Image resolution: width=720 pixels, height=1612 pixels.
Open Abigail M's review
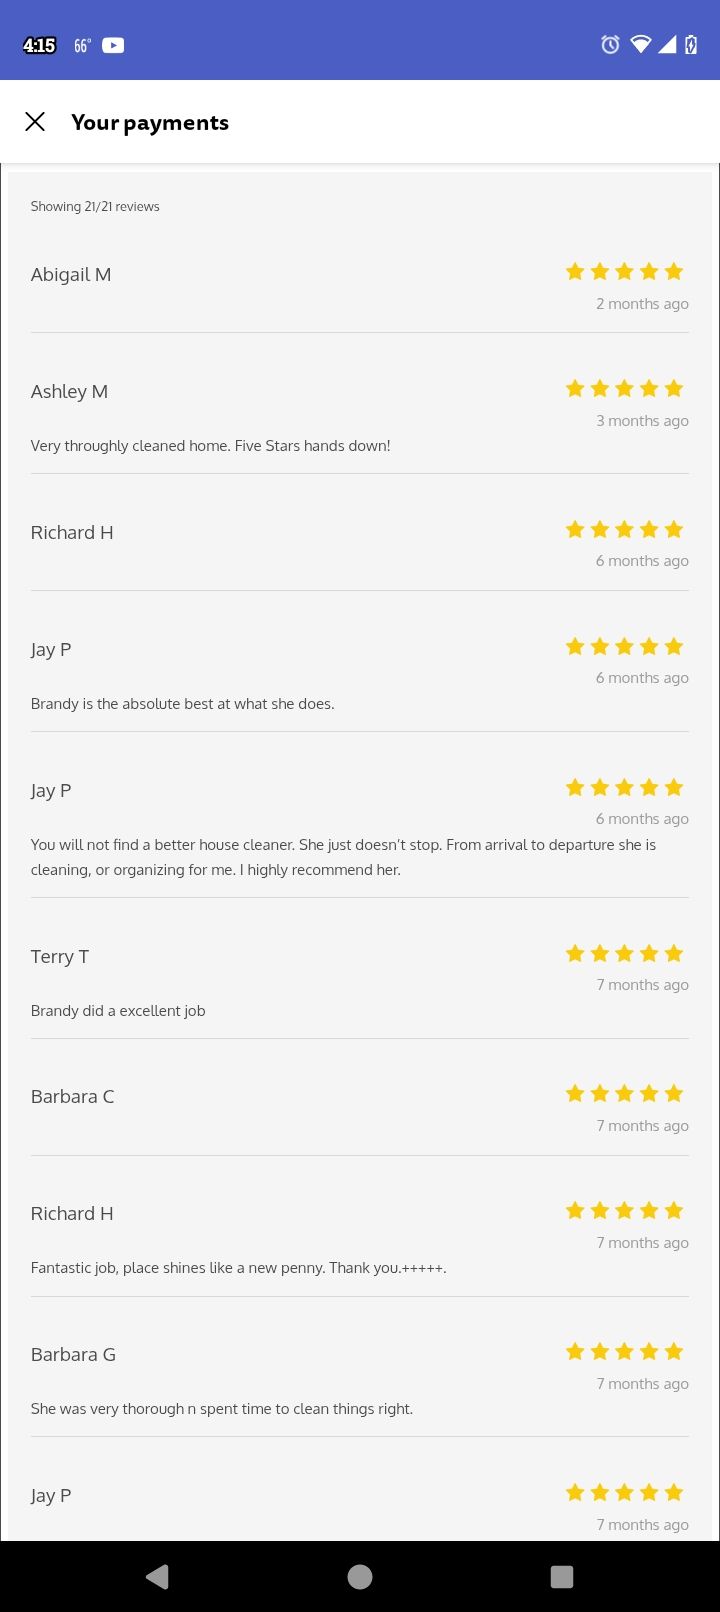360,288
